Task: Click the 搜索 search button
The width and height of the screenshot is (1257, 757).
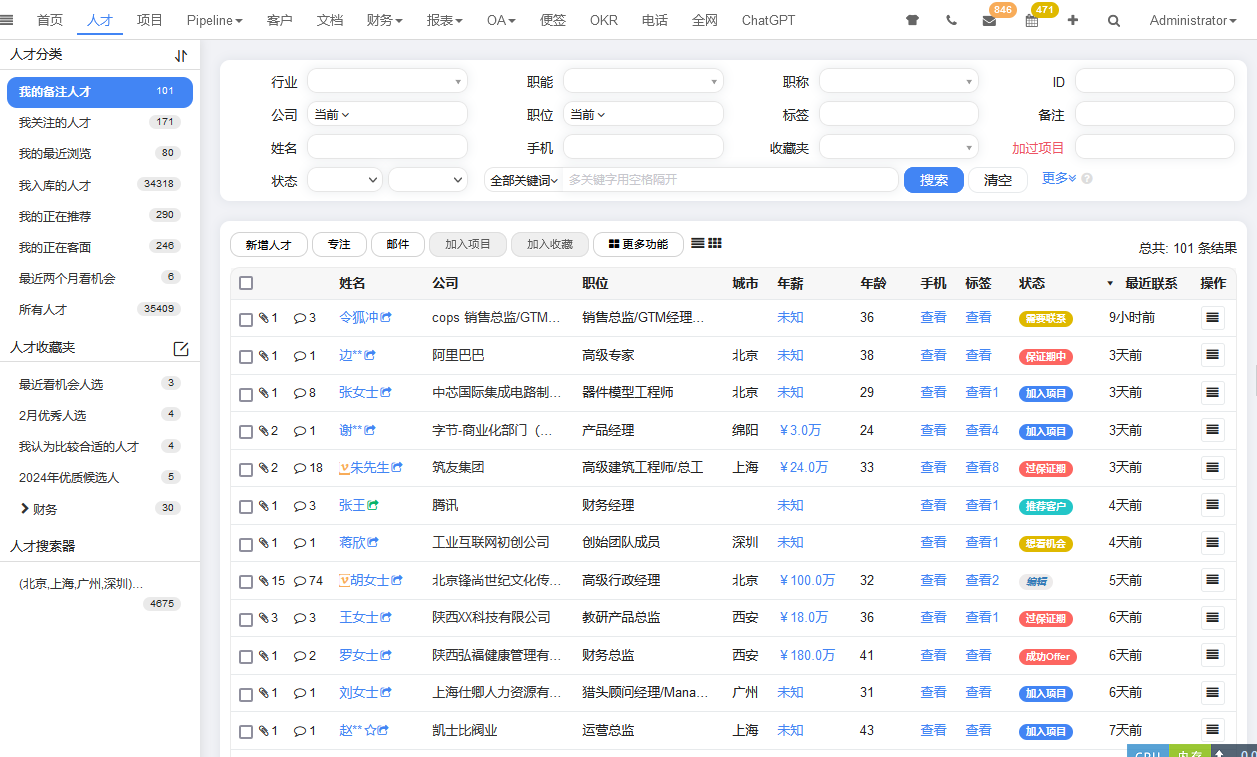Action: (x=933, y=179)
